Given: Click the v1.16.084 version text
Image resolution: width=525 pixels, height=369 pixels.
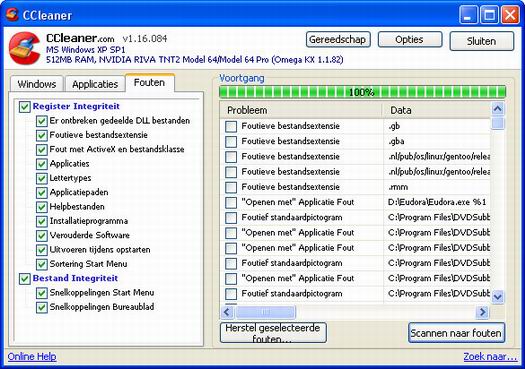Looking at the screenshot, I should click(x=145, y=39).
